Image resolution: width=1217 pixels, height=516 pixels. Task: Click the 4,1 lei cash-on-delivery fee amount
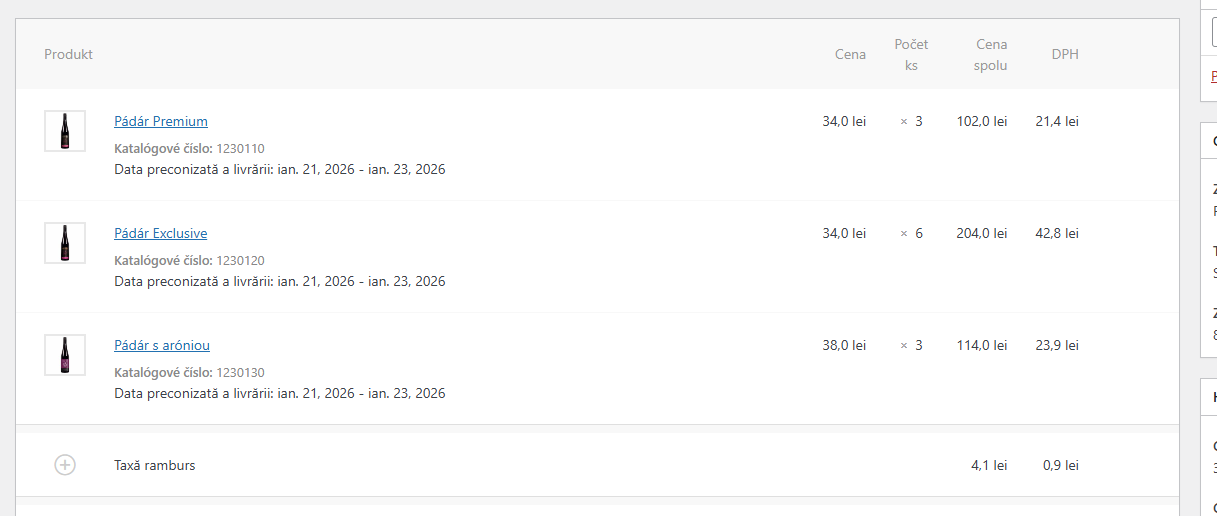(988, 465)
